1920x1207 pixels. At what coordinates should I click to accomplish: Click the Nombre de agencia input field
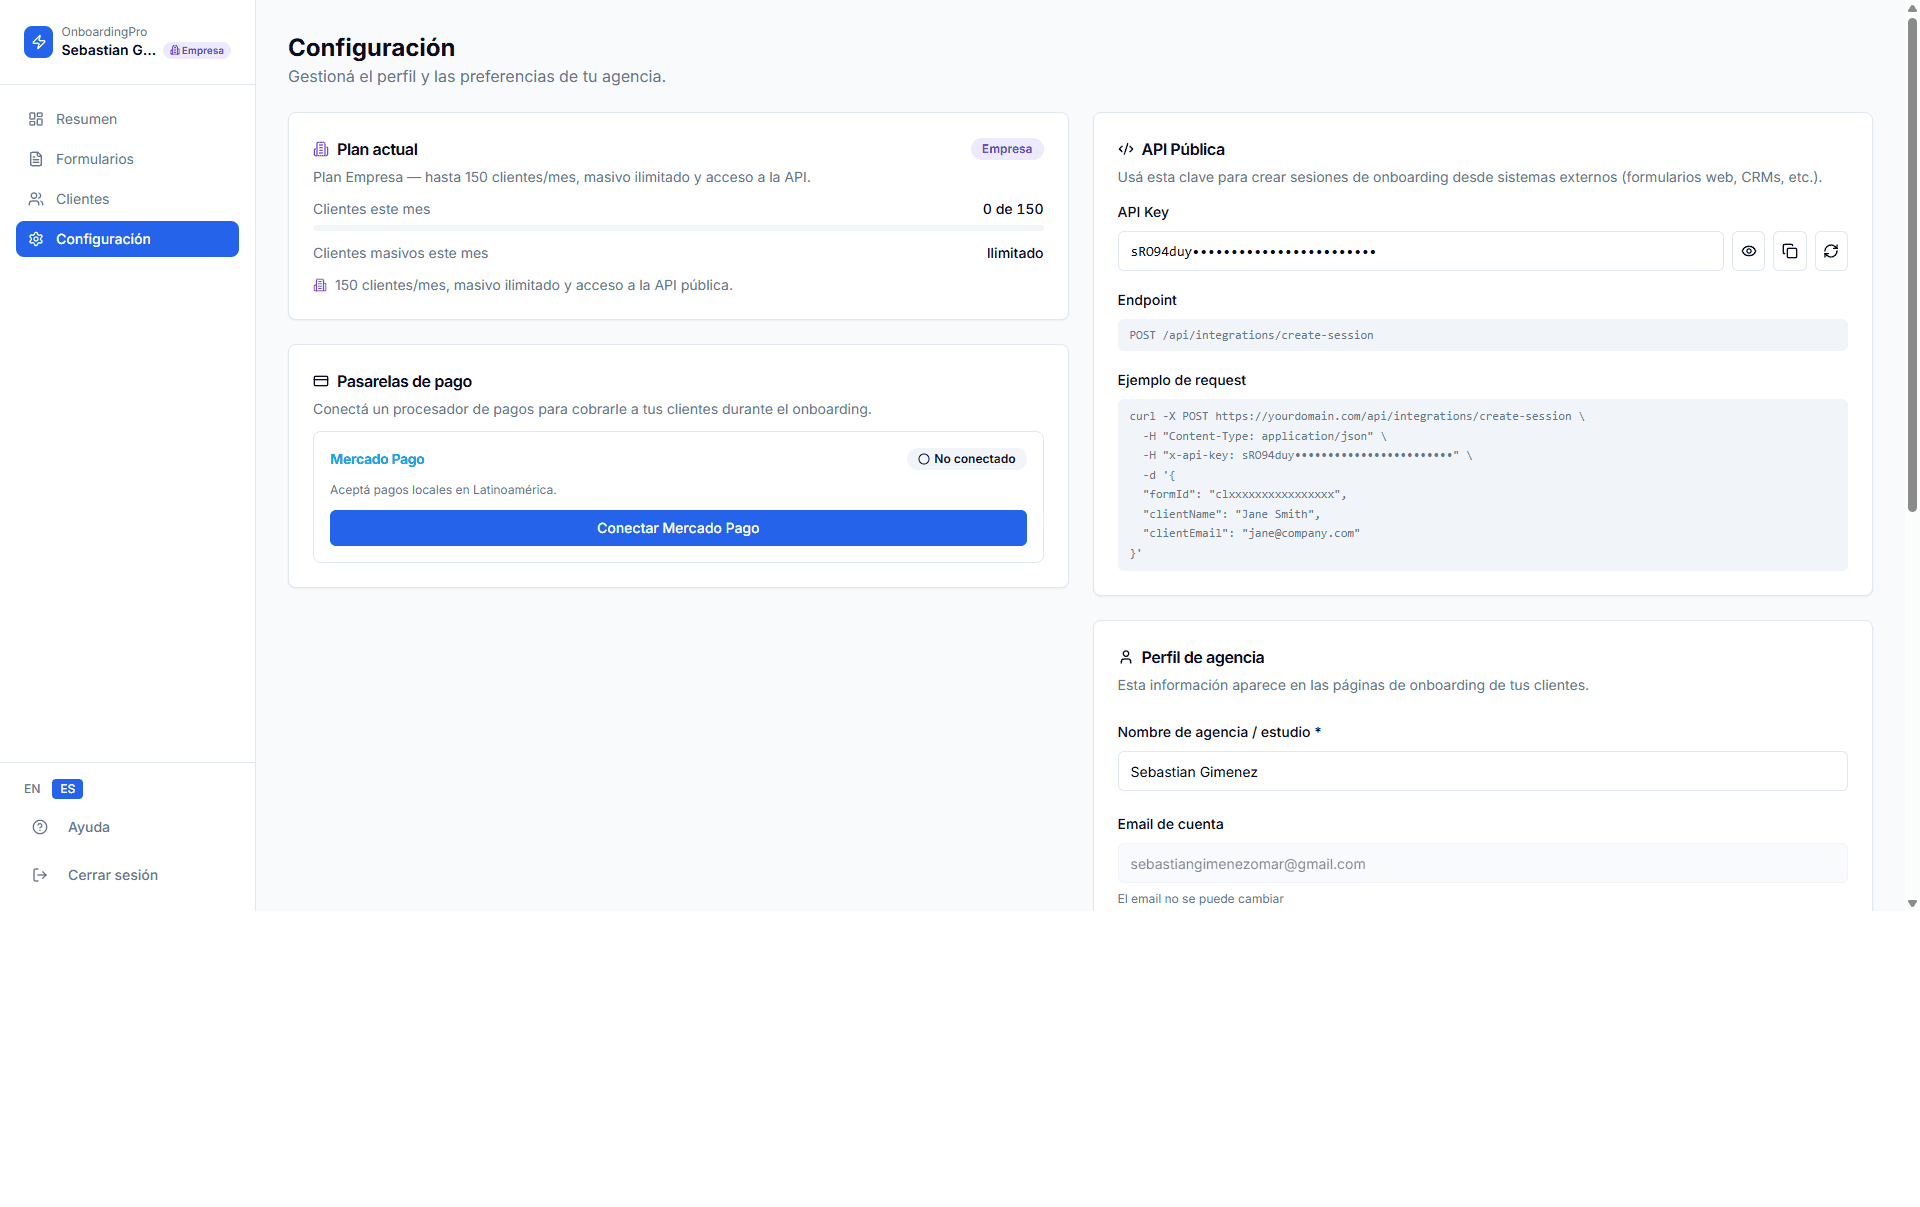1482,771
